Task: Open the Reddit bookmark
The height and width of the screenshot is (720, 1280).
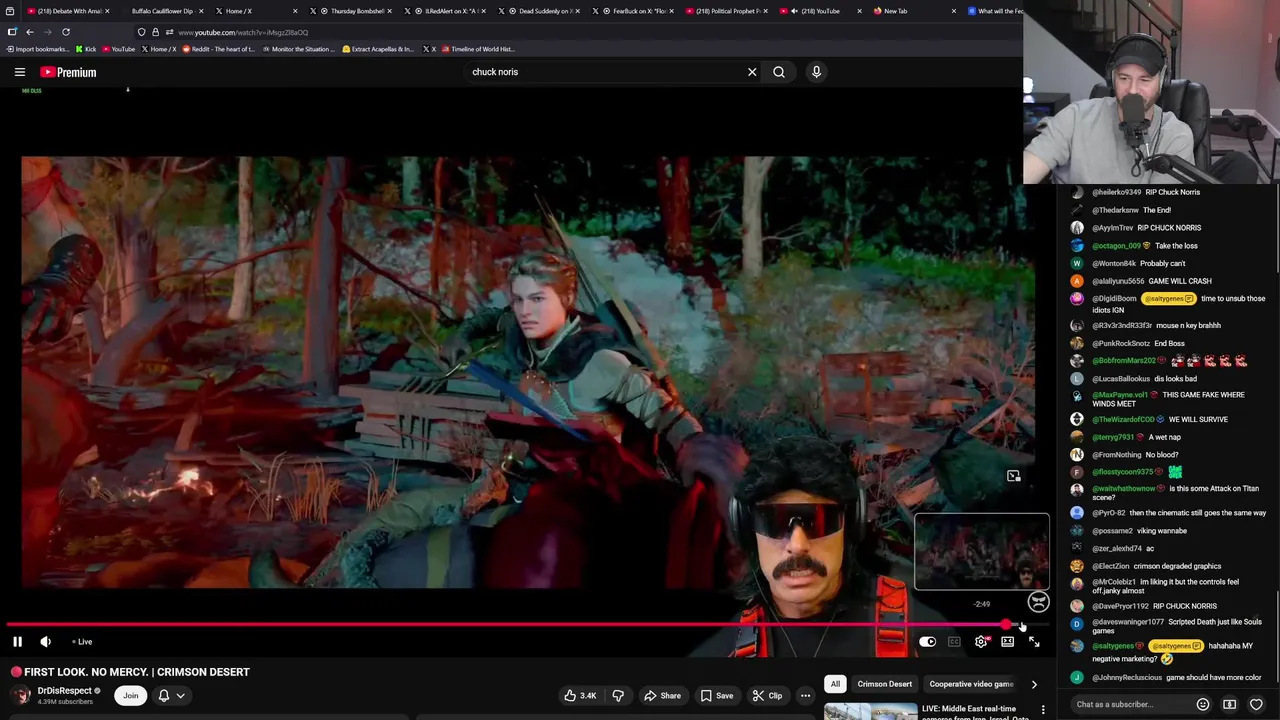Action: tap(218, 49)
